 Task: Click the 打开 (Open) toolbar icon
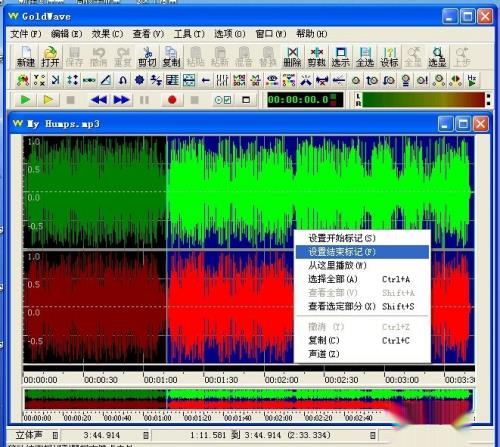(x=50, y=56)
